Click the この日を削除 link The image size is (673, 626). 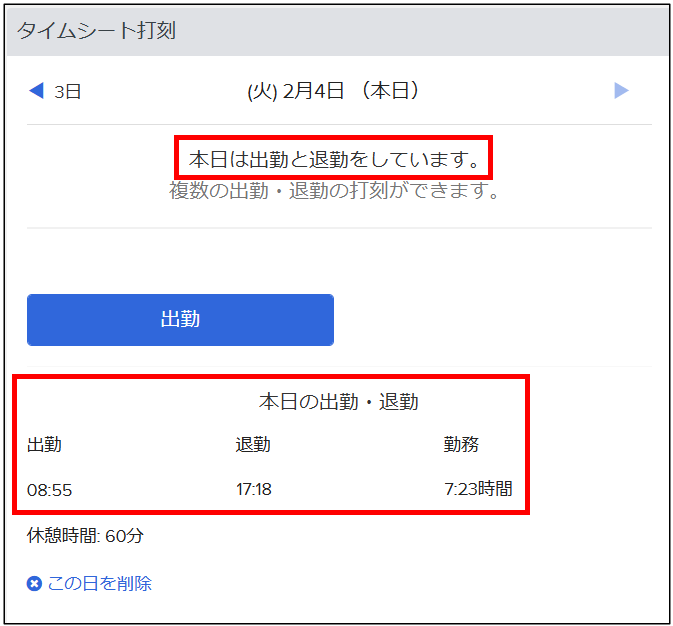[99, 584]
